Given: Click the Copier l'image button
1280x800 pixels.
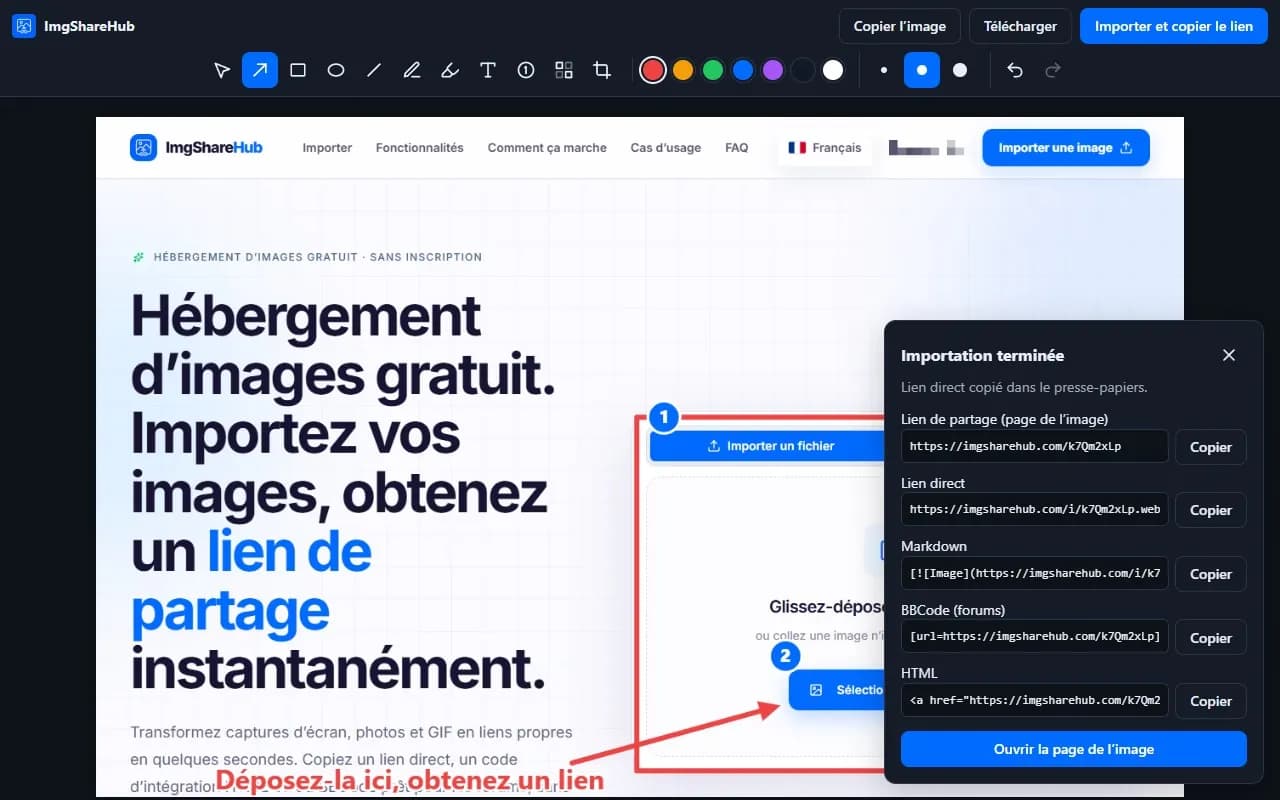Looking at the screenshot, I should 900,26.
